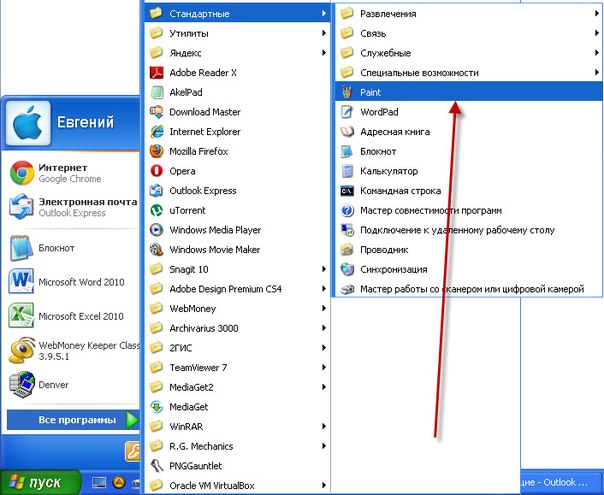604x495 pixels.
Task: Expand the WebMoney folder
Action: (x=237, y=308)
